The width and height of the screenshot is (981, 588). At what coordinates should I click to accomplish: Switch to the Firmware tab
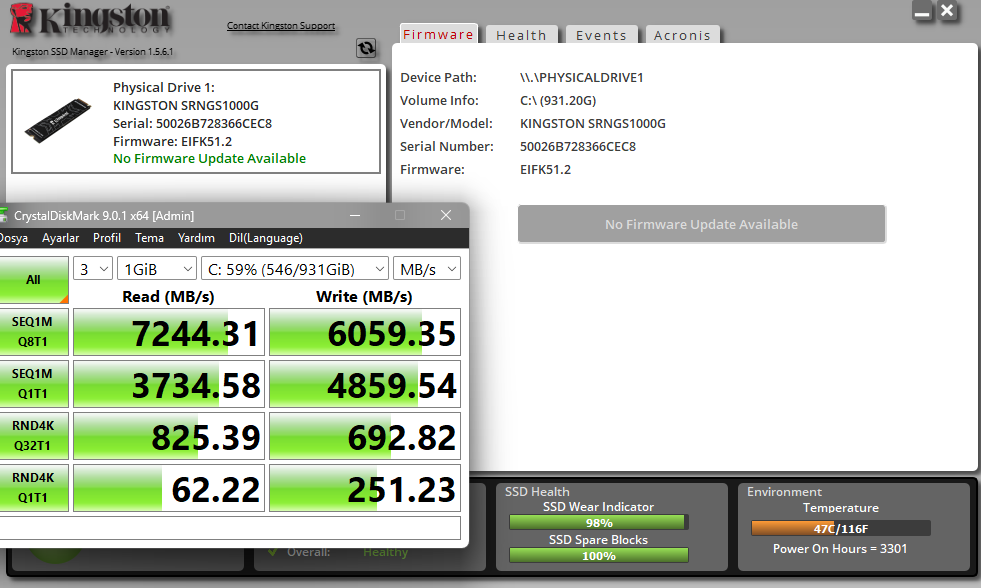point(439,34)
